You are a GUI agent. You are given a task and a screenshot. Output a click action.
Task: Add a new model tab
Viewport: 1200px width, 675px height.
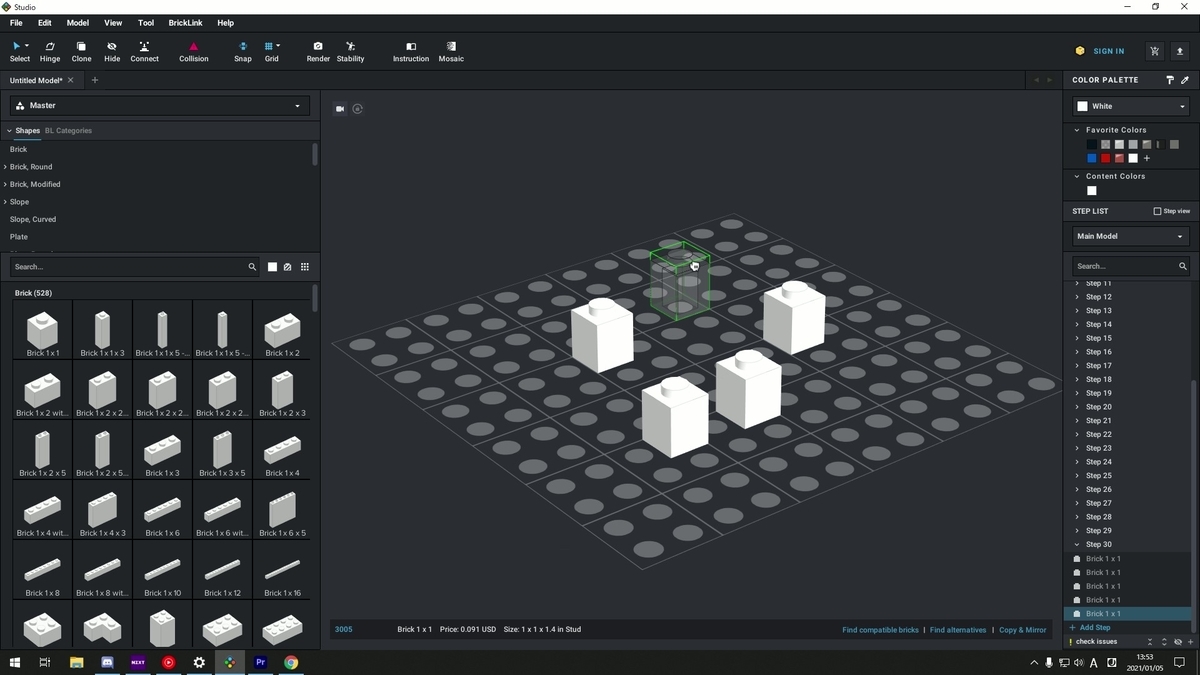point(95,80)
